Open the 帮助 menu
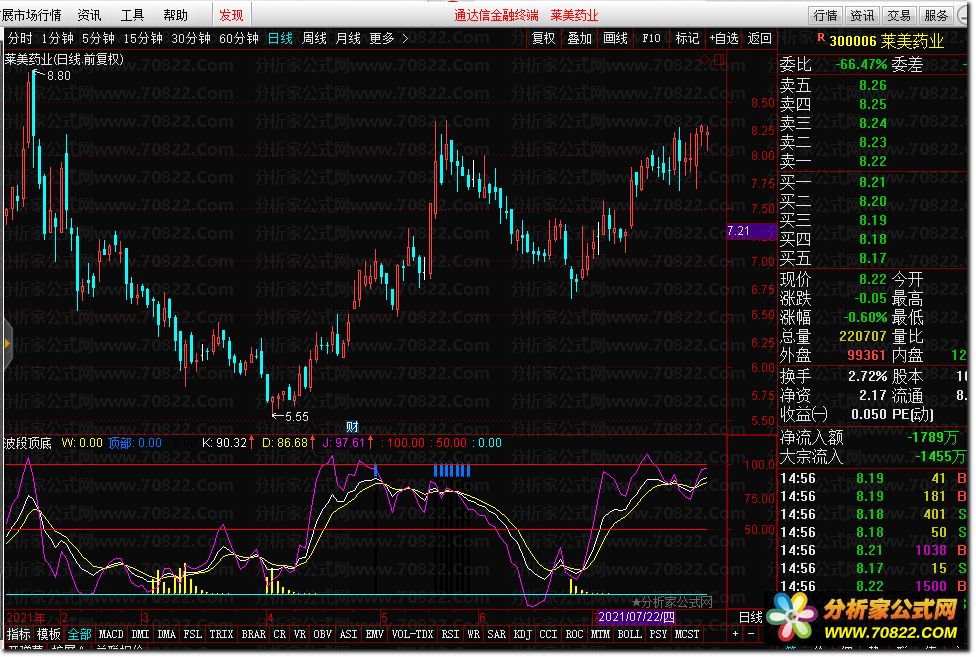 [x=176, y=15]
